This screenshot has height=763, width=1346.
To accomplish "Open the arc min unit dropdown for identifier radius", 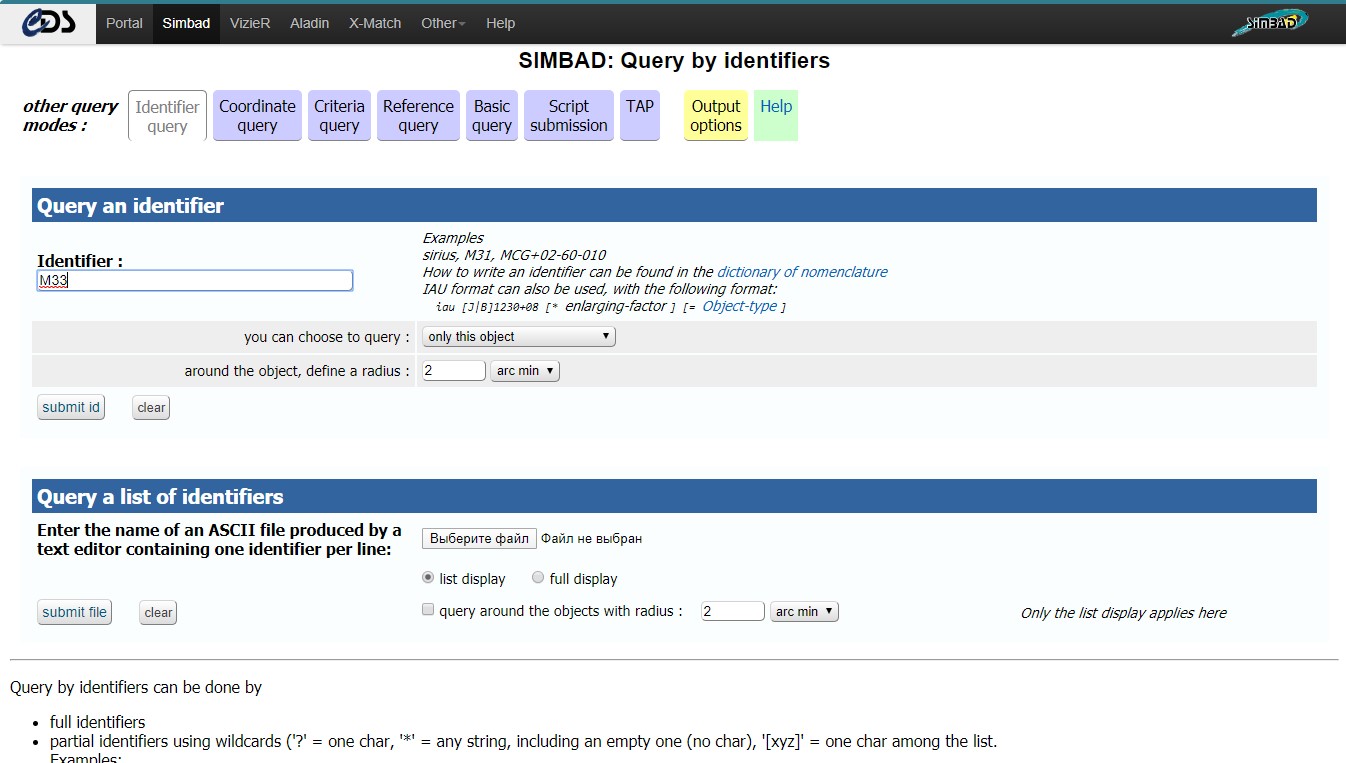I will point(525,370).
